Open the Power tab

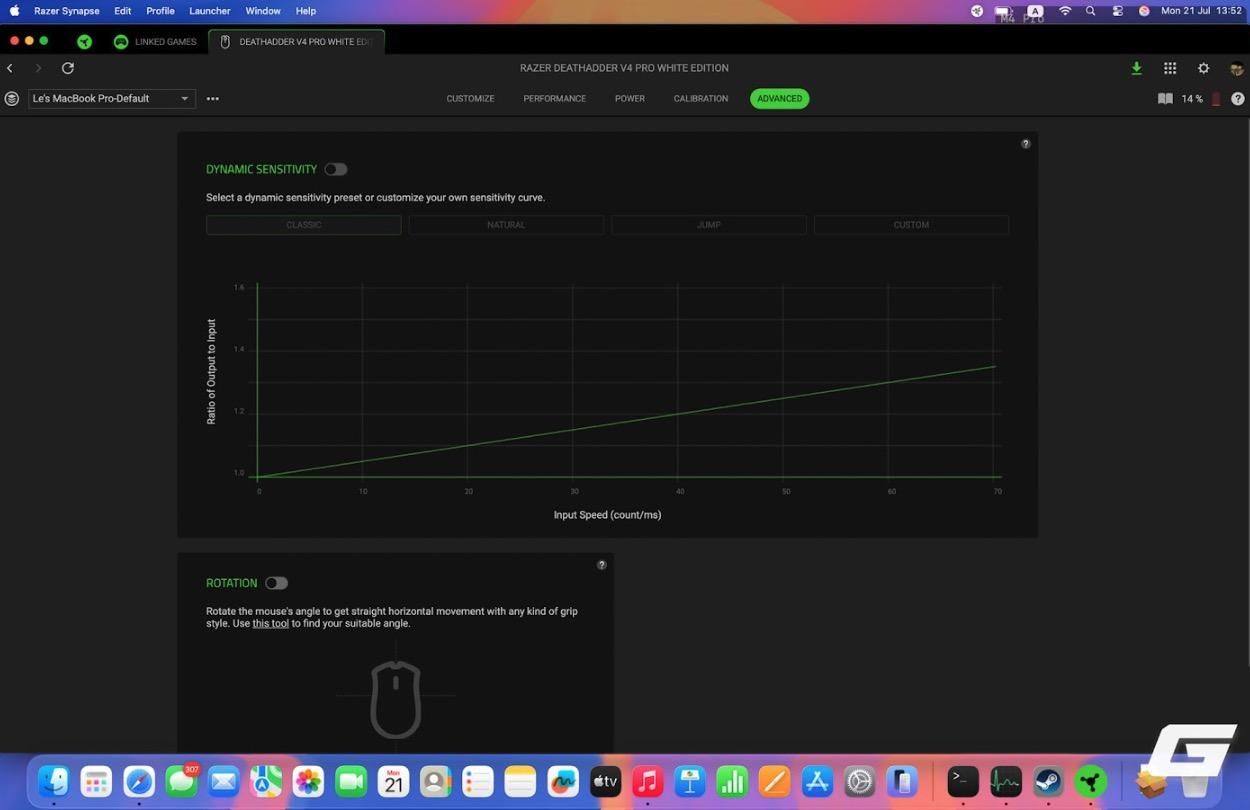630,99
